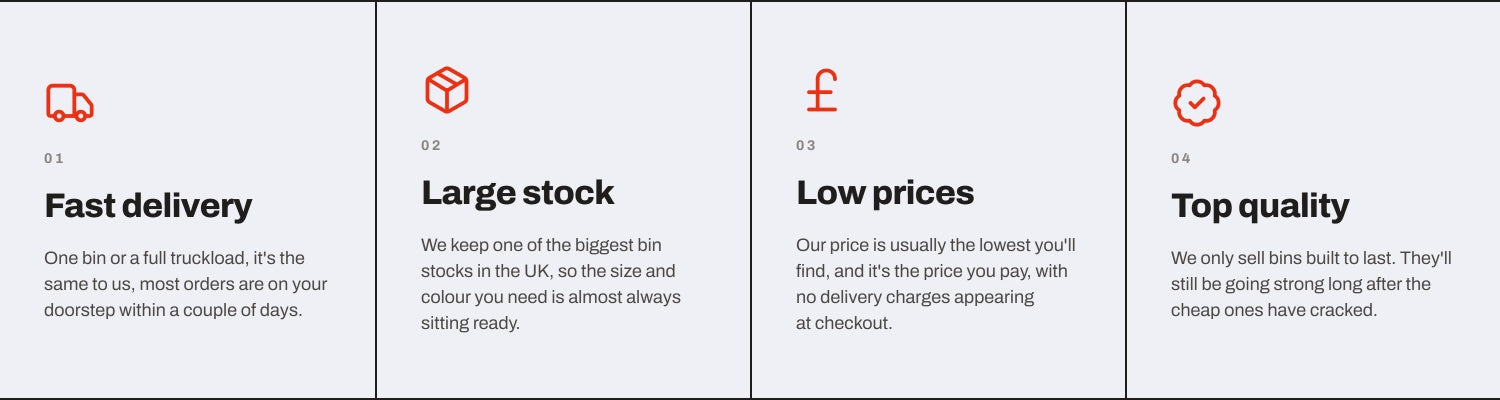This screenshot has width=1500, height=400.
Task: Click the text about bins built to last
Action: pyautogui.click(x=1311, y=284)
